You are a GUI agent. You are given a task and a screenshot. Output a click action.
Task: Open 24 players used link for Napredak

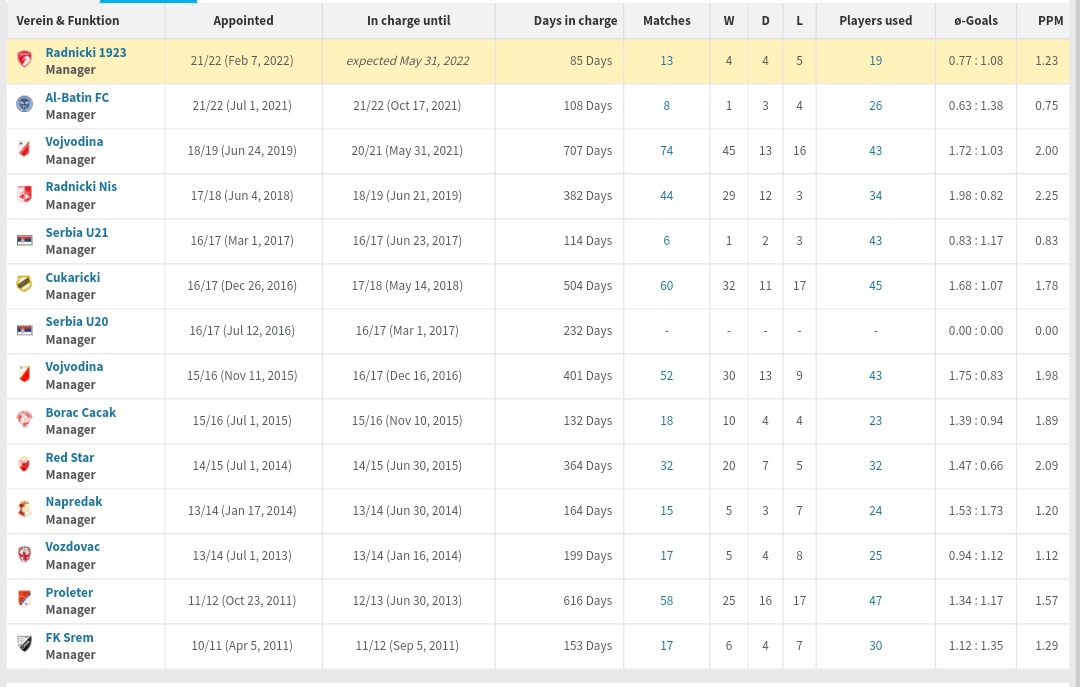[875, 511]
